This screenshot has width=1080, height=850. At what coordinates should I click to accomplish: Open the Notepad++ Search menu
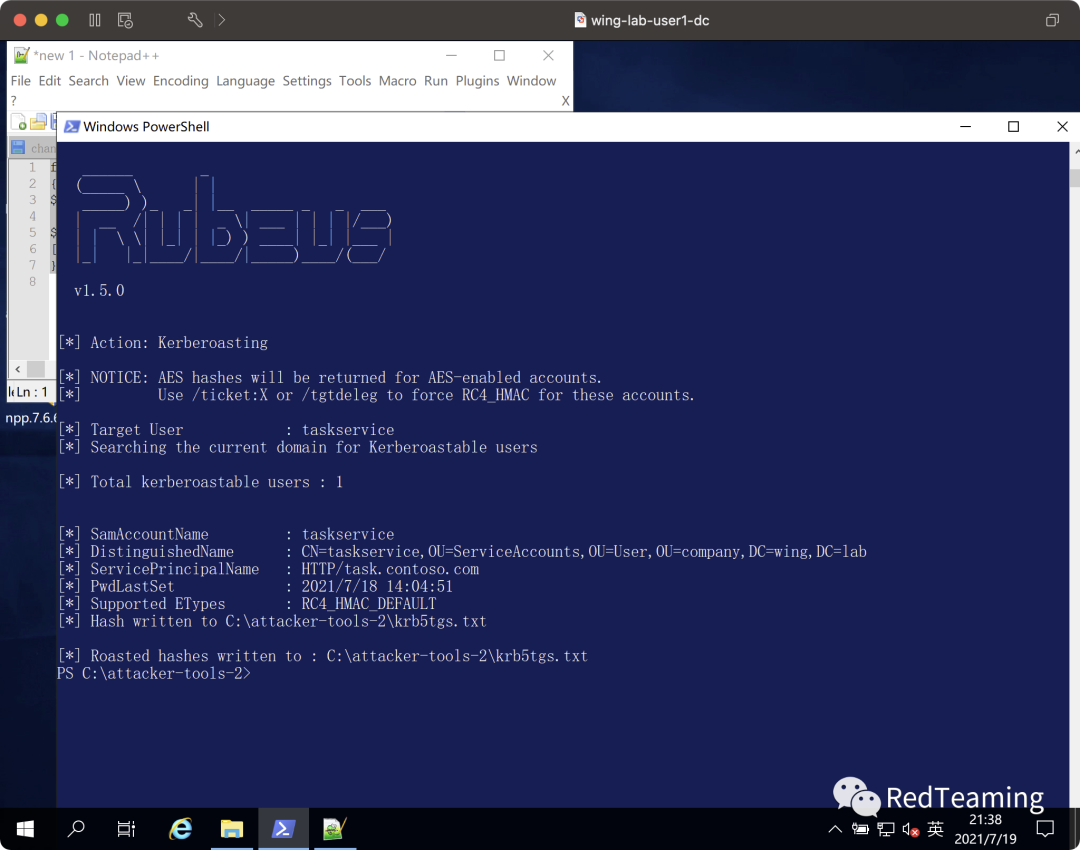(x=88, y=81)
